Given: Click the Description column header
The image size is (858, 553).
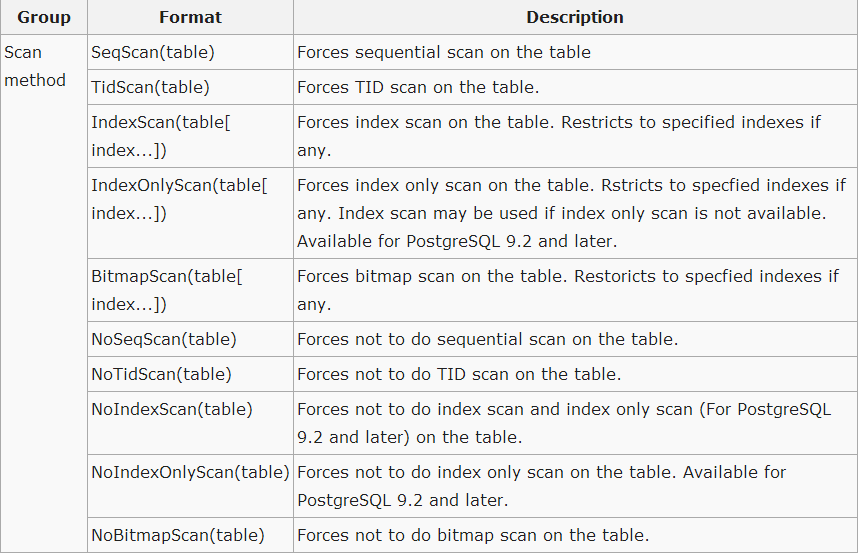Looking at the screenshot, I should (574, 17).
